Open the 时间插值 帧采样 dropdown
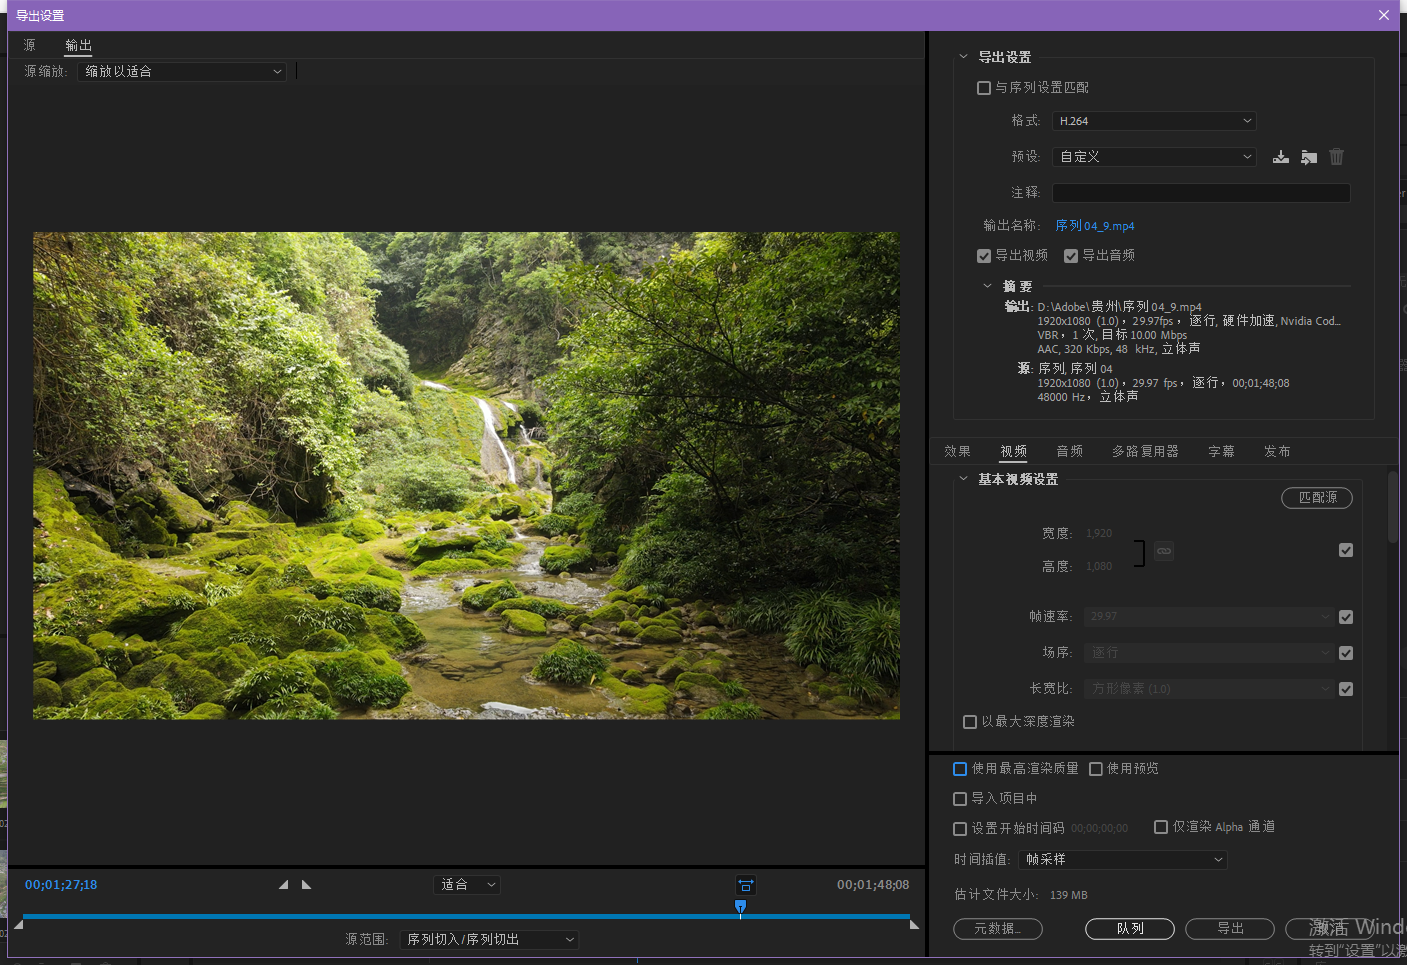The width and height of the screenshot is (1407, 965). coord(1123,860)
